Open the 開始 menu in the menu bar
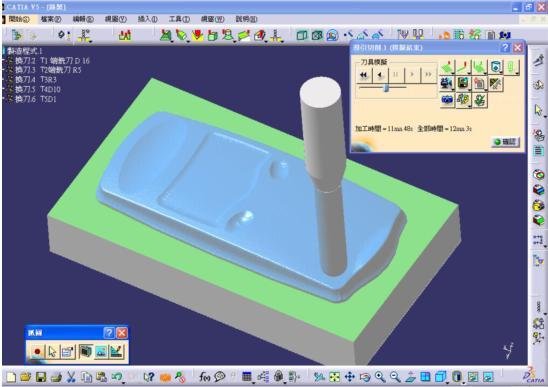The height and width of the screenshot is (387, 548). tap(19, 19)
